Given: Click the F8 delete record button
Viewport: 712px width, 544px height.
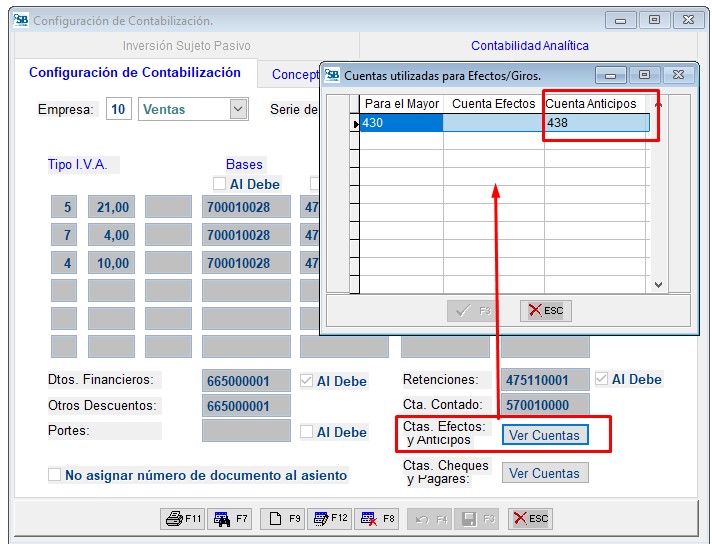Looking at the screenshot, I should [x=376, y=519].
